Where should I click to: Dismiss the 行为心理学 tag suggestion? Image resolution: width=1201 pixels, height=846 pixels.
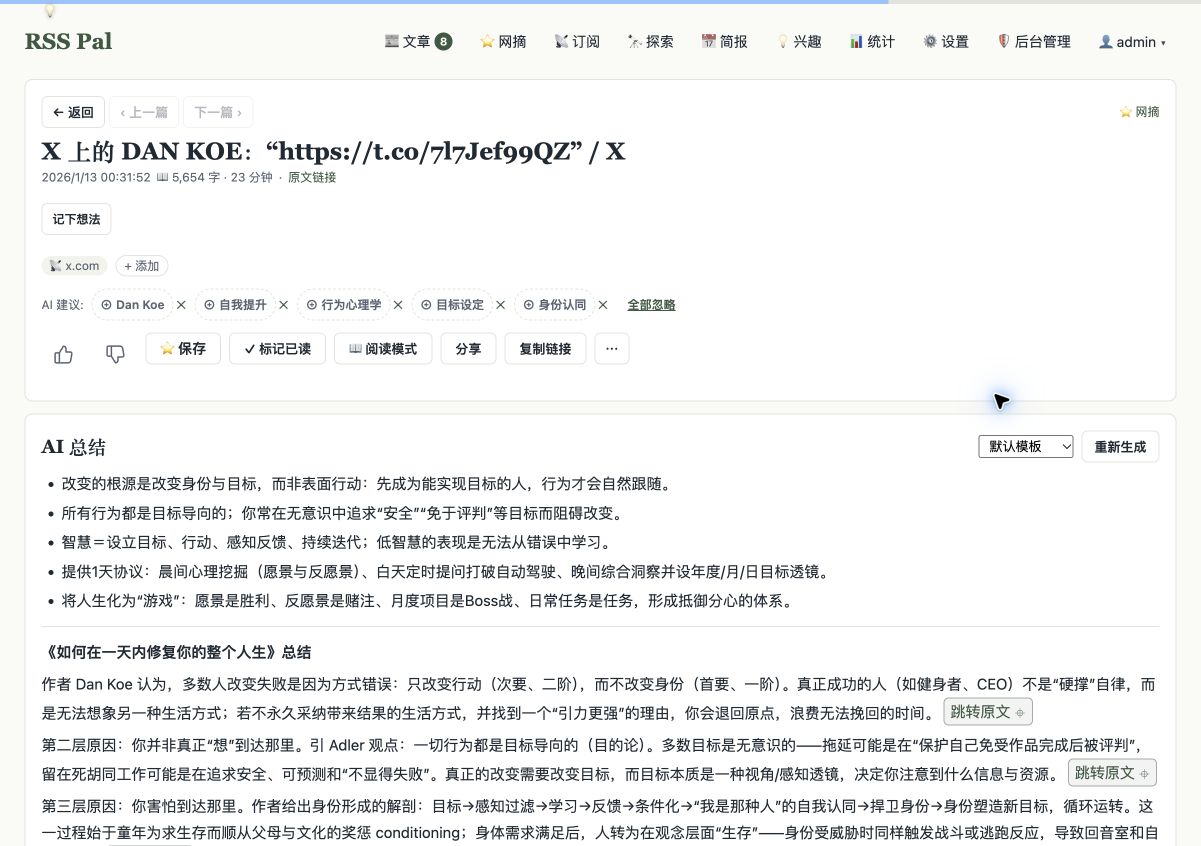(398, 305)
